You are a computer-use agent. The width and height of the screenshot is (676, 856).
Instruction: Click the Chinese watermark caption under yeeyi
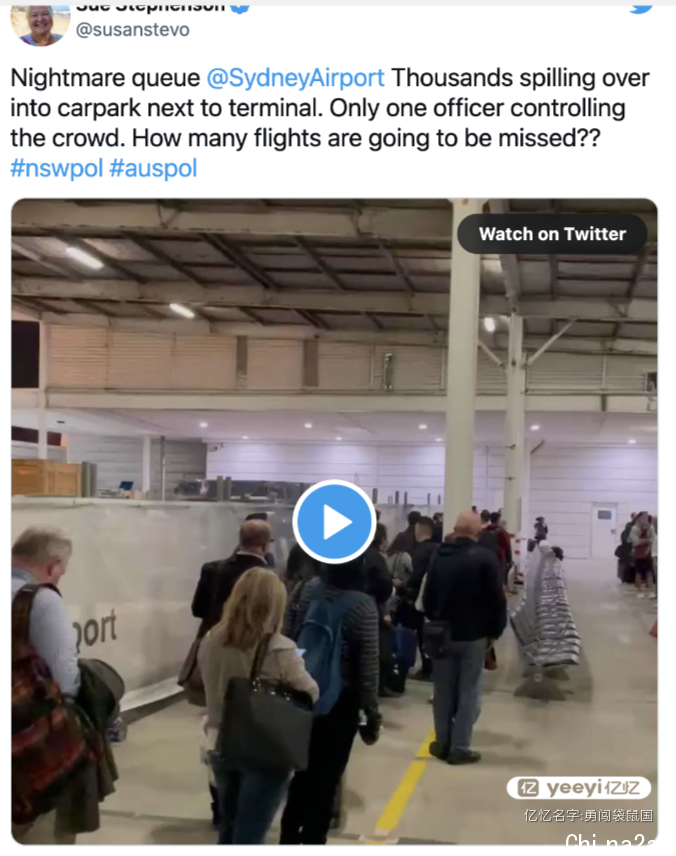pyautogui.click(x=588, y=816)
